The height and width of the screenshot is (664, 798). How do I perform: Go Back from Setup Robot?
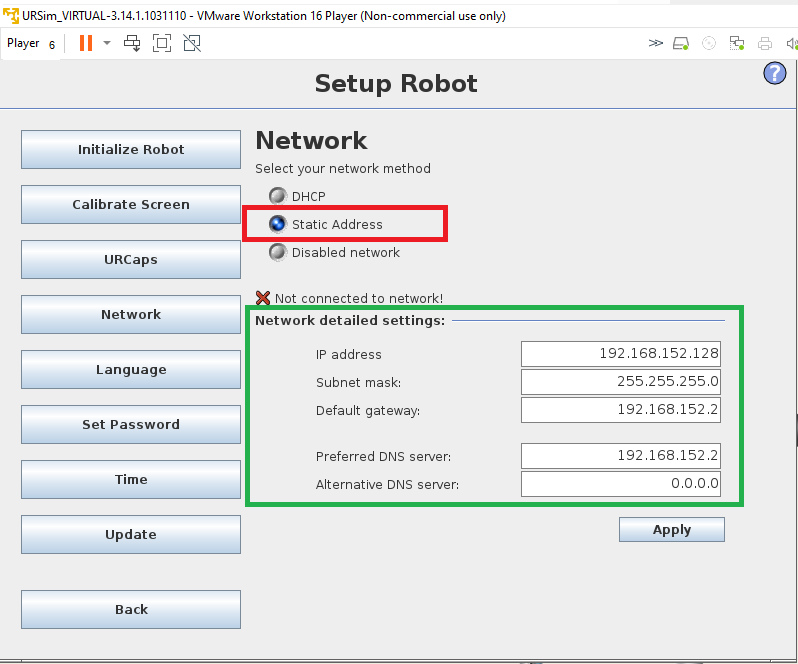tap(131, 610)
